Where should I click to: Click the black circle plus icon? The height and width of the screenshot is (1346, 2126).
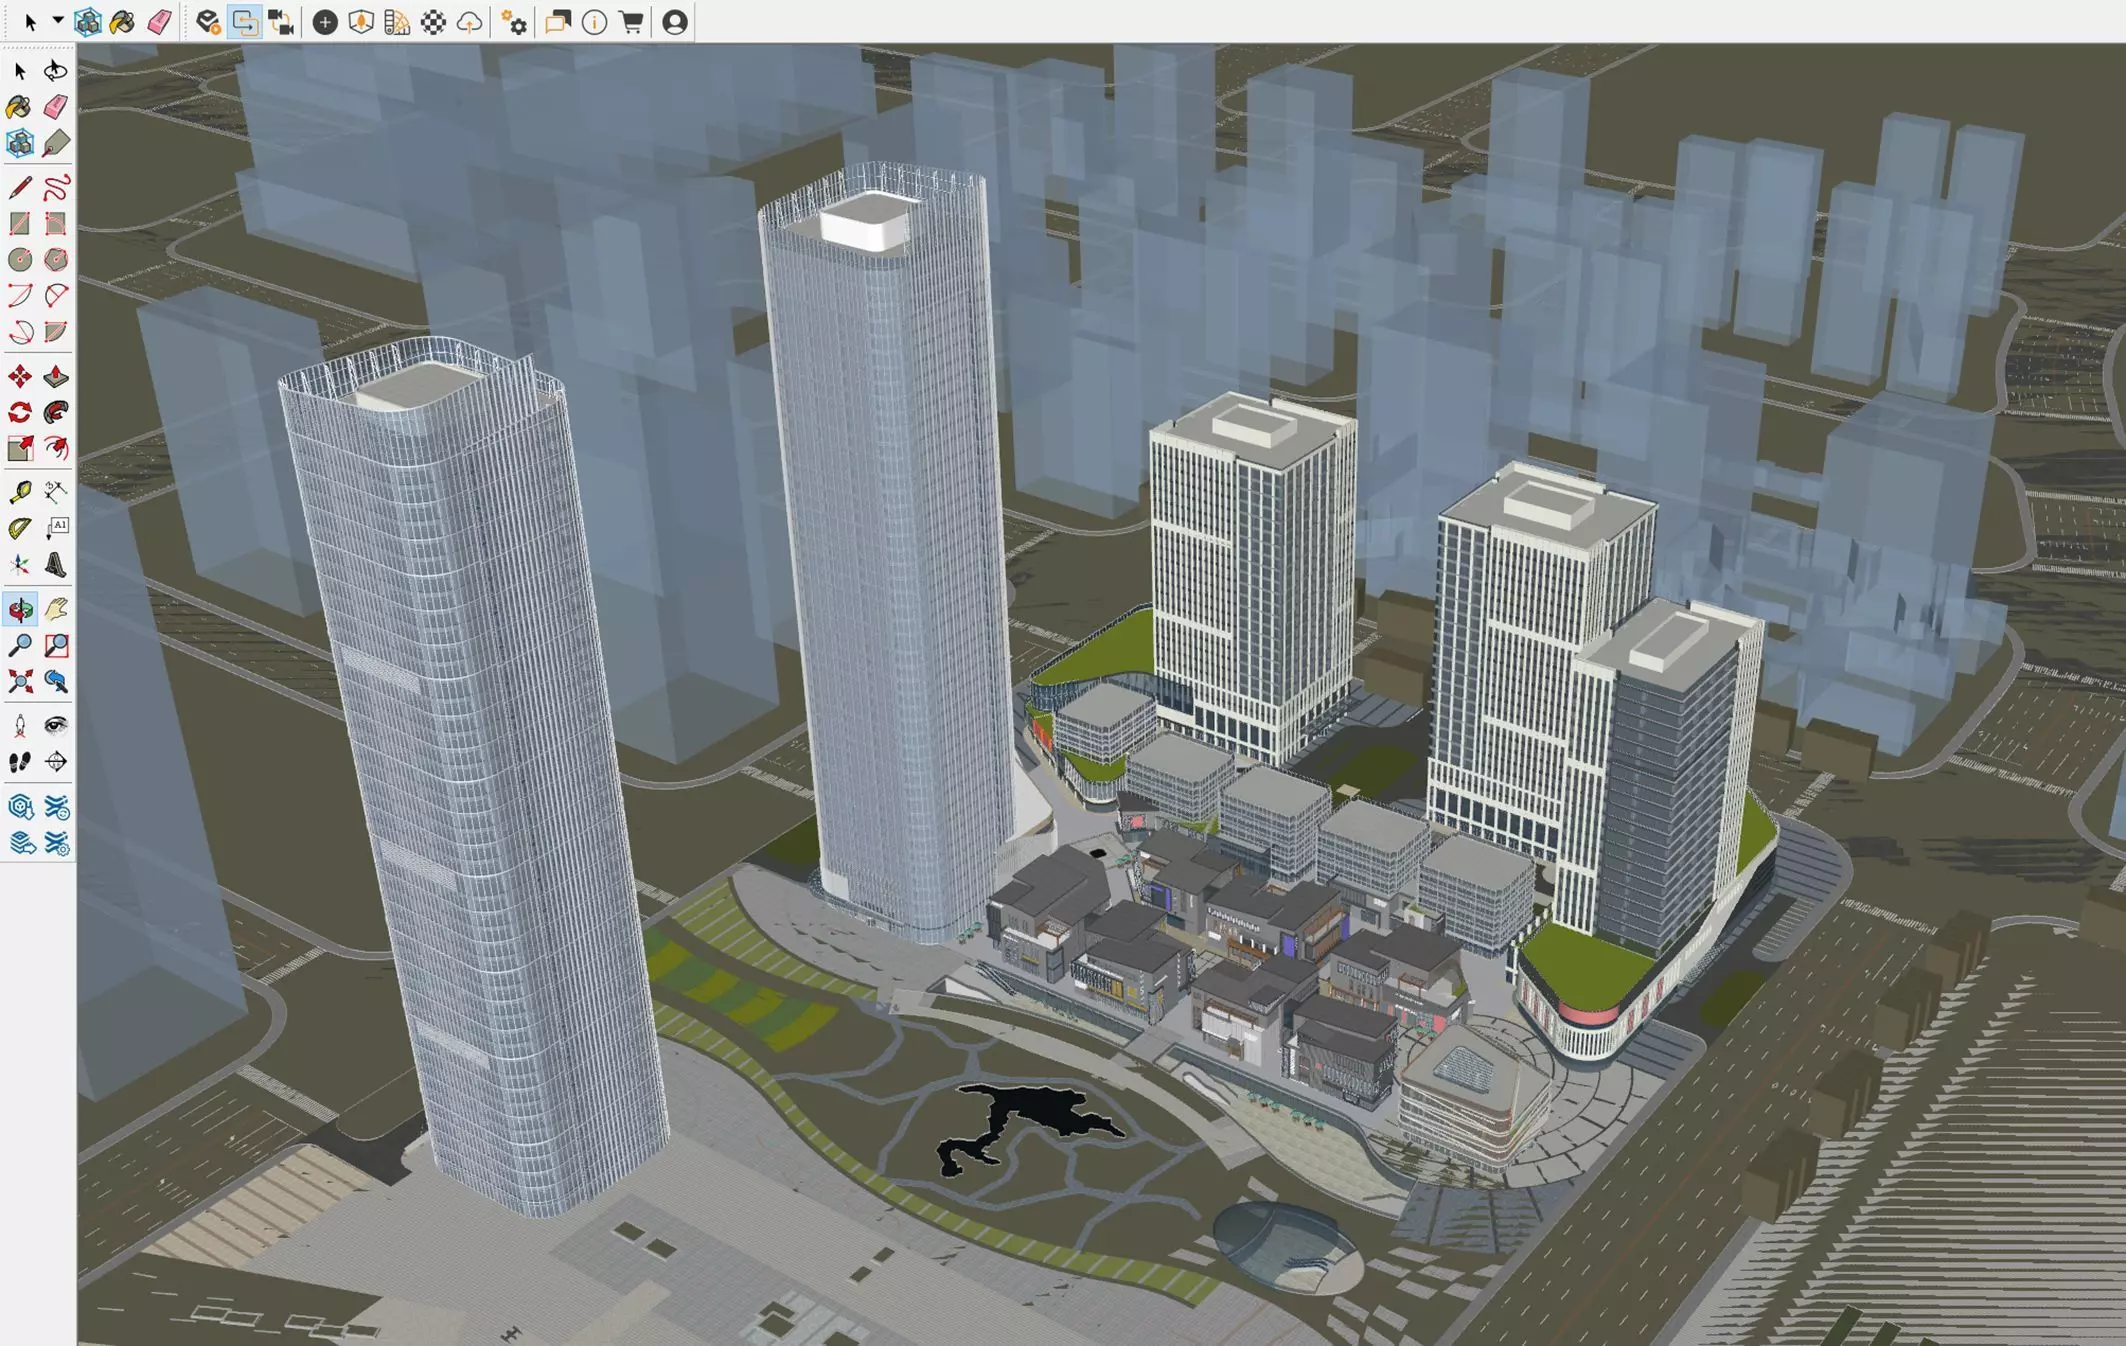click(324, 22)
